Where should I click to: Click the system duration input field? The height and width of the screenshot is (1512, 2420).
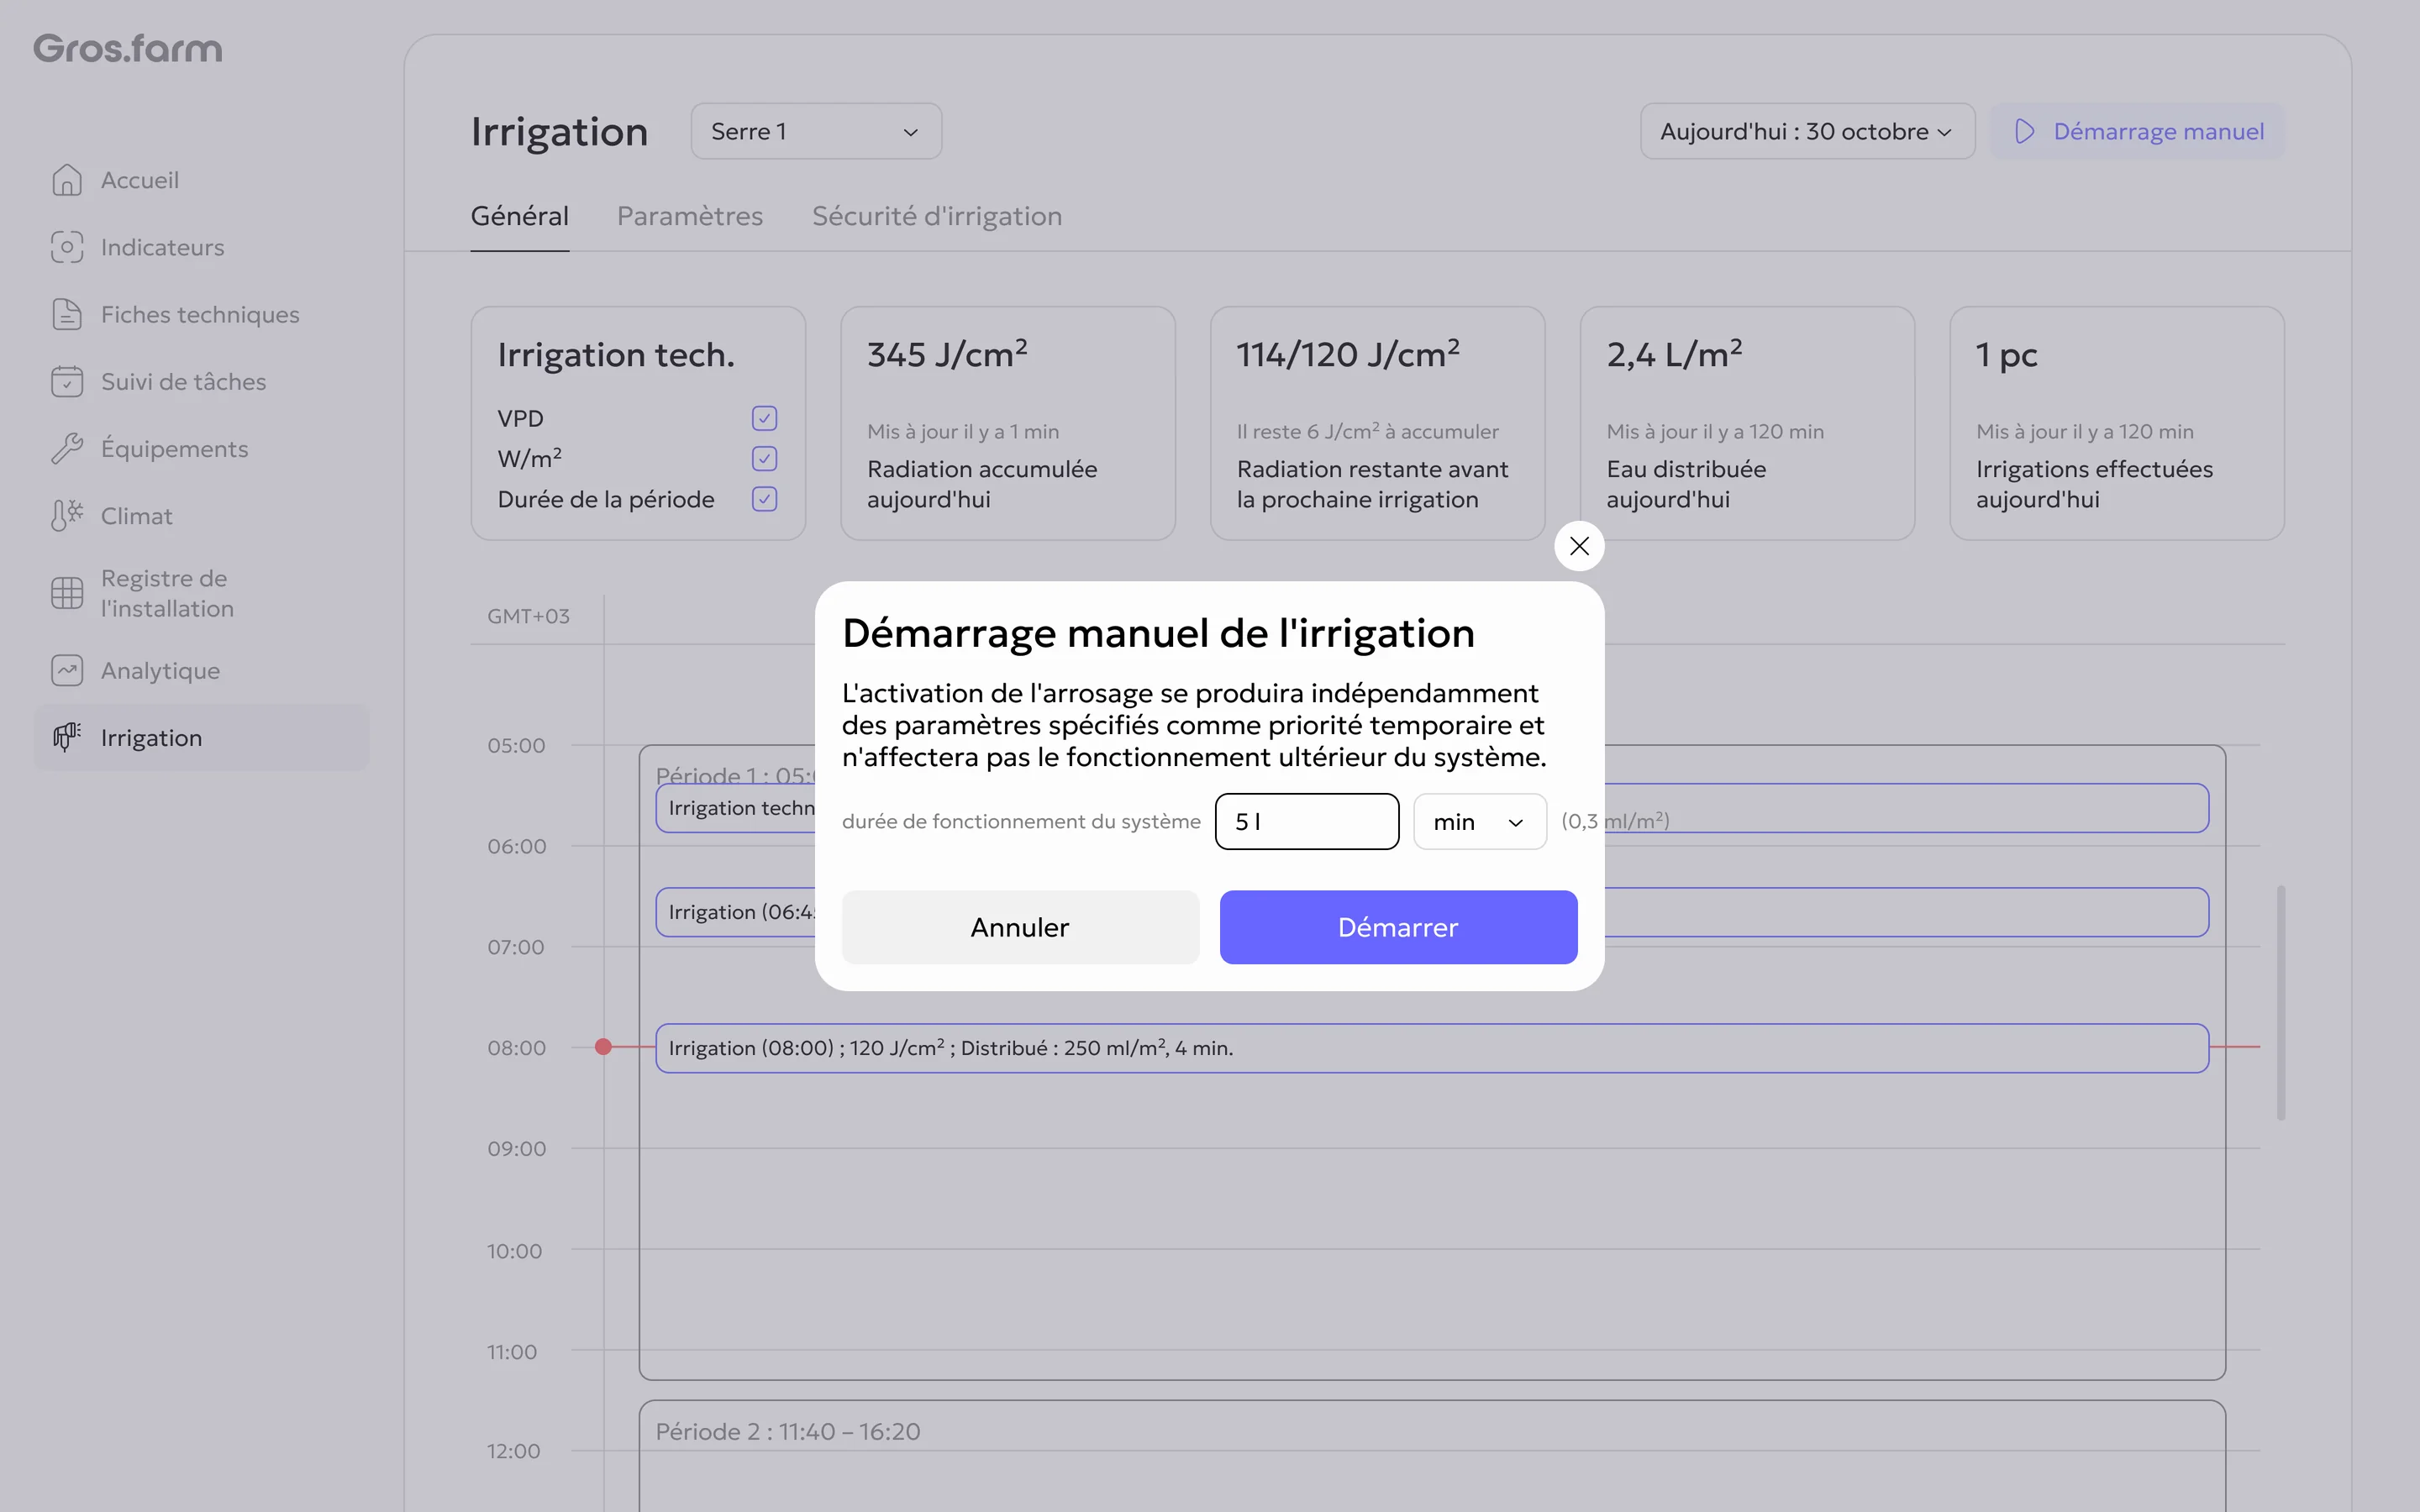1306,821
